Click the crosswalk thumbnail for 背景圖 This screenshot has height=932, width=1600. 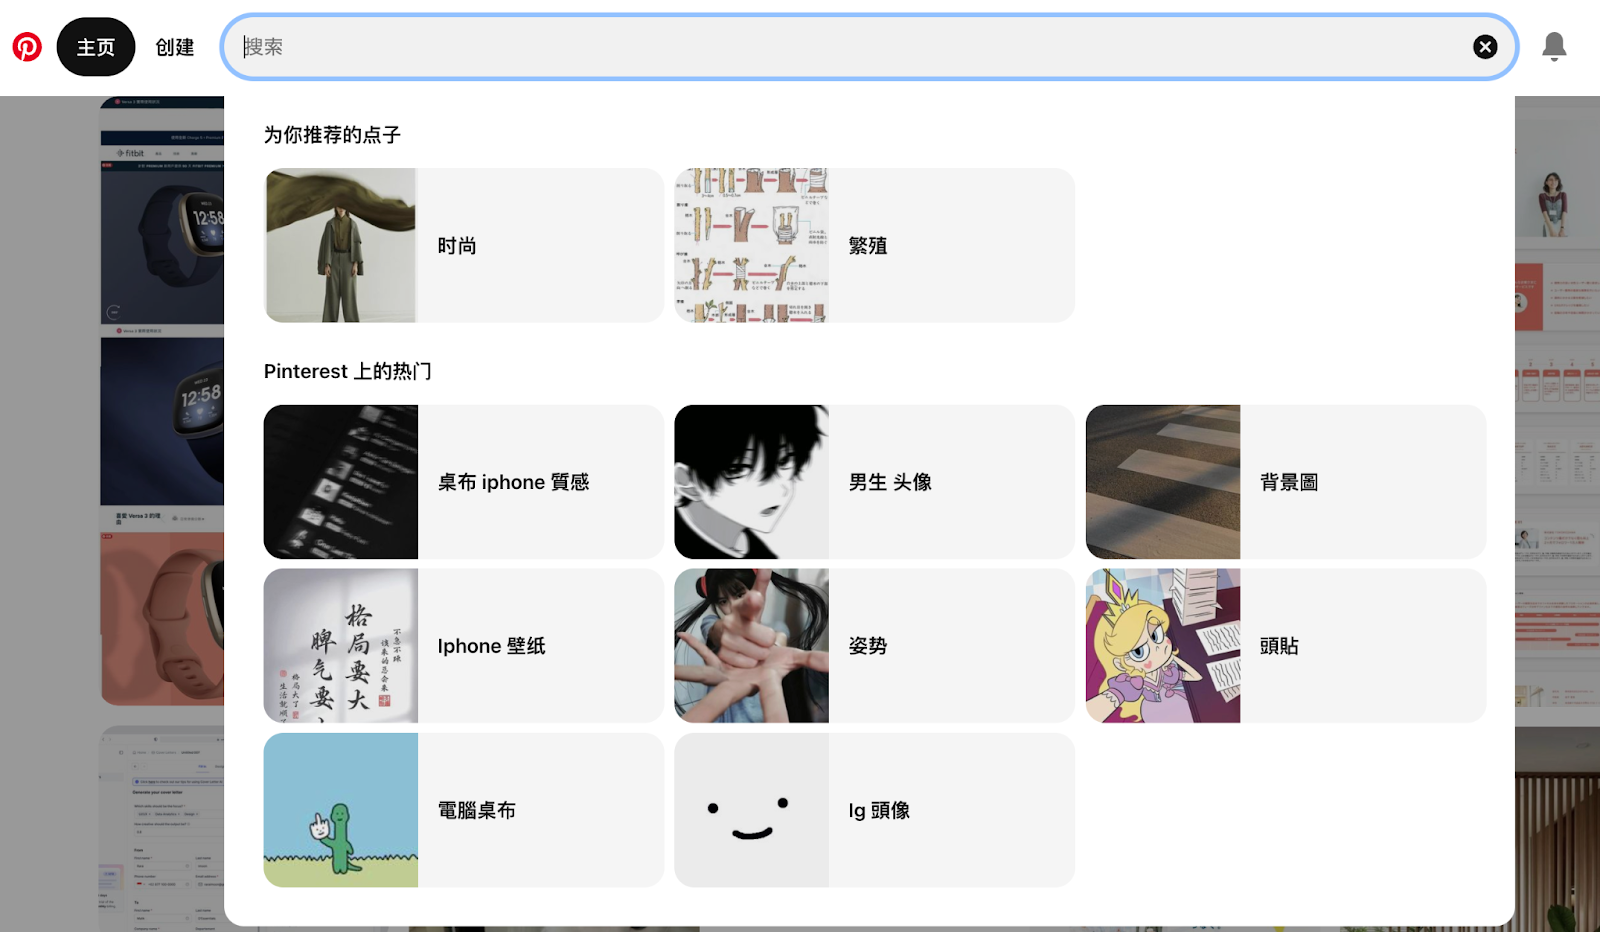pyautogui.click(x=1163, y=482)
